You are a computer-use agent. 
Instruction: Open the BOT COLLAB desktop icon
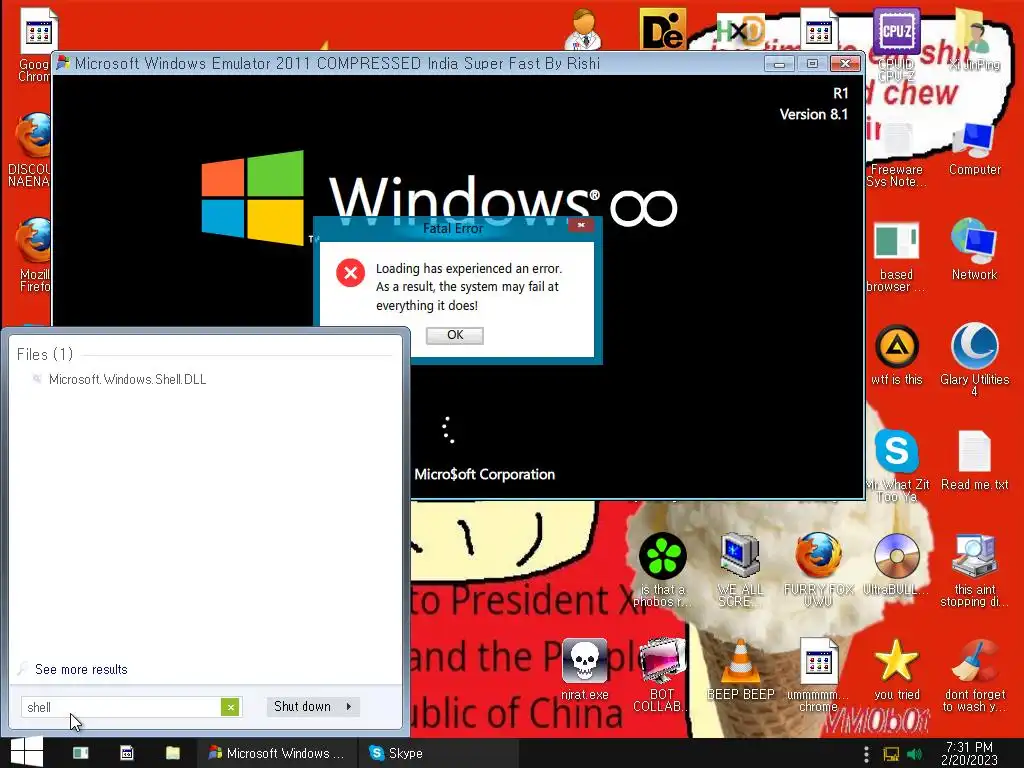click(662, 675)
